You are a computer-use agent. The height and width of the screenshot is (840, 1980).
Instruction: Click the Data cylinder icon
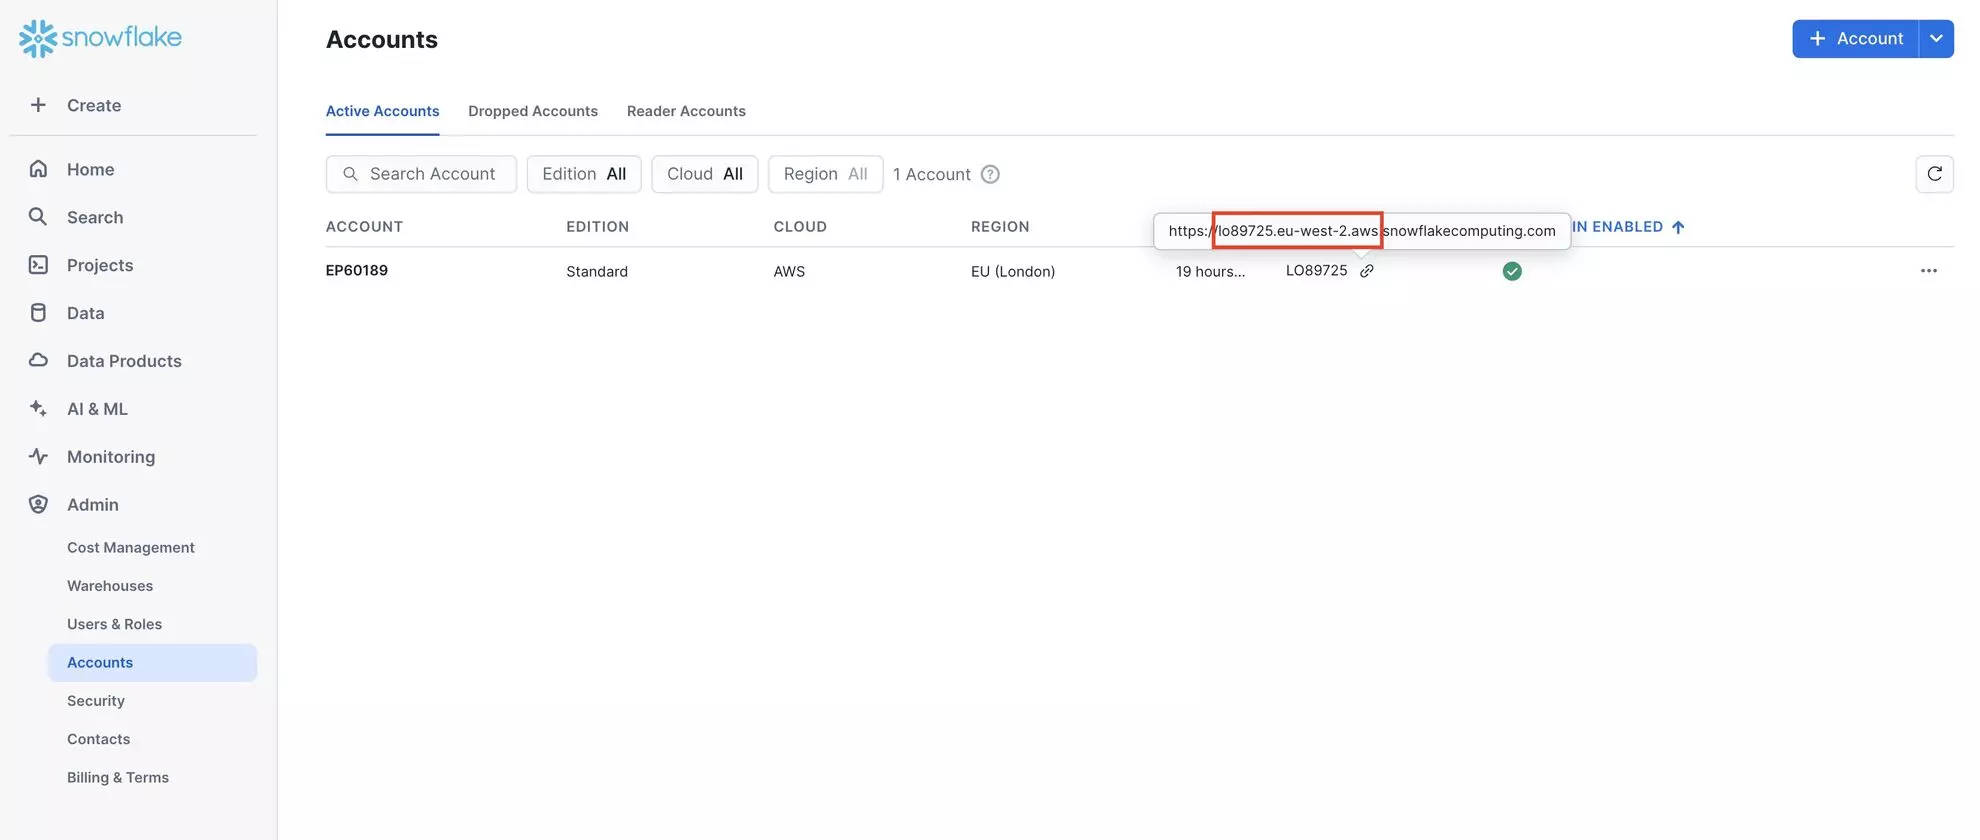click(38, 313)
